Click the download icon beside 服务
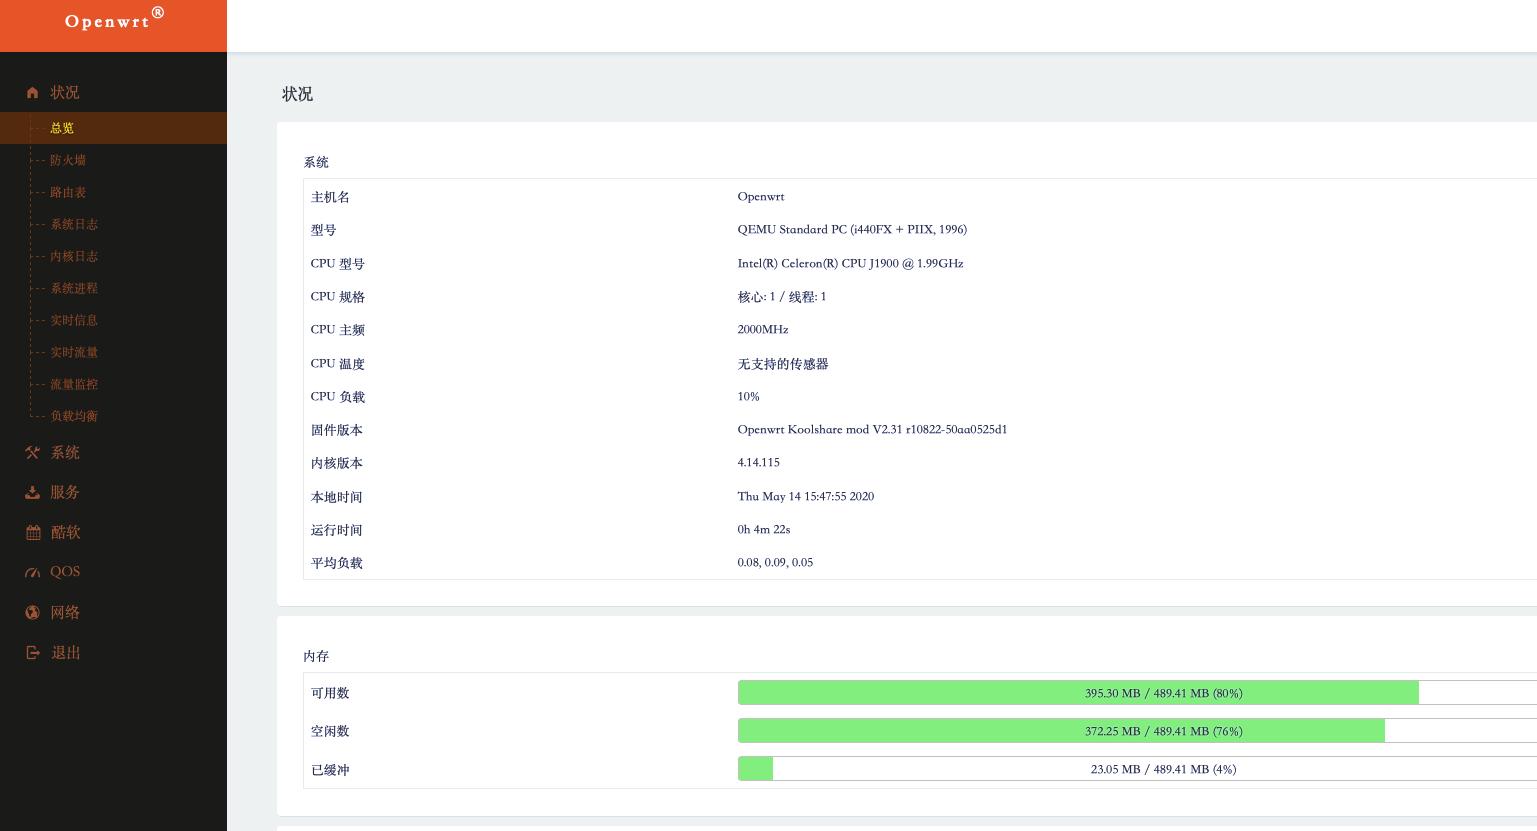Image resolution: width=1537 pixels, height=831 pixels. (32, 493)
